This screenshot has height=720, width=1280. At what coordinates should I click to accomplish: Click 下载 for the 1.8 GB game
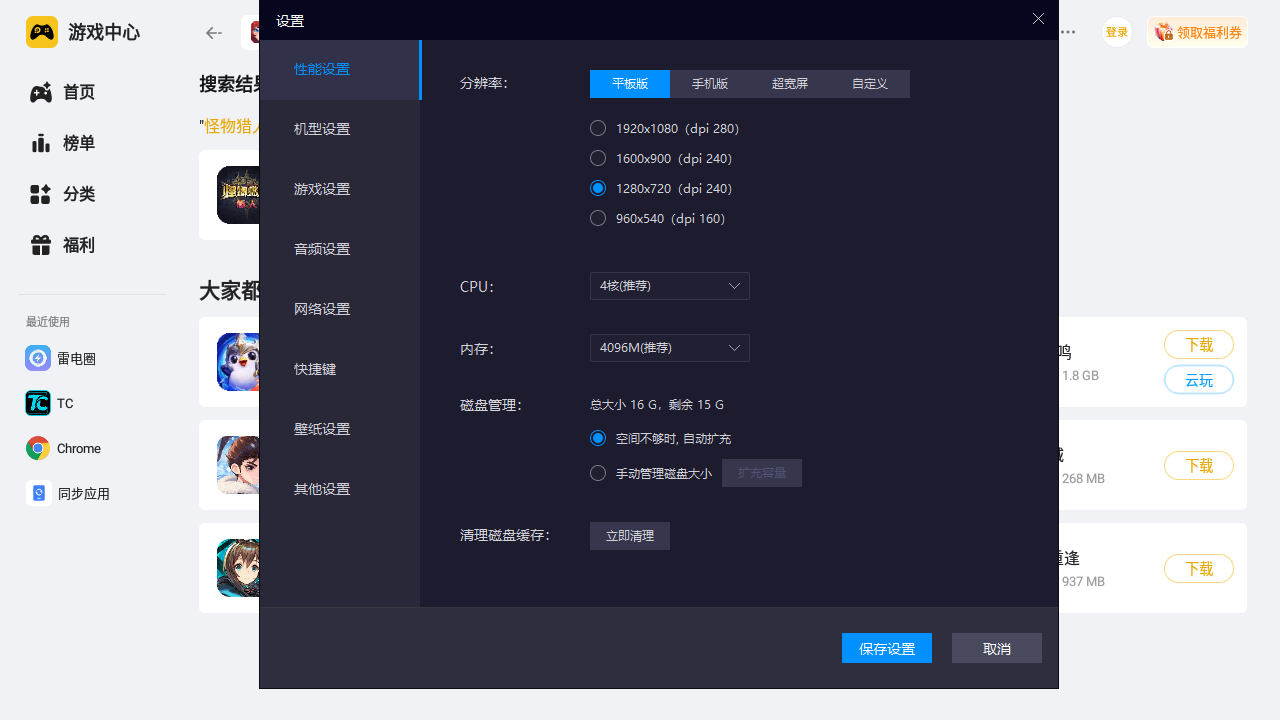1199,345
